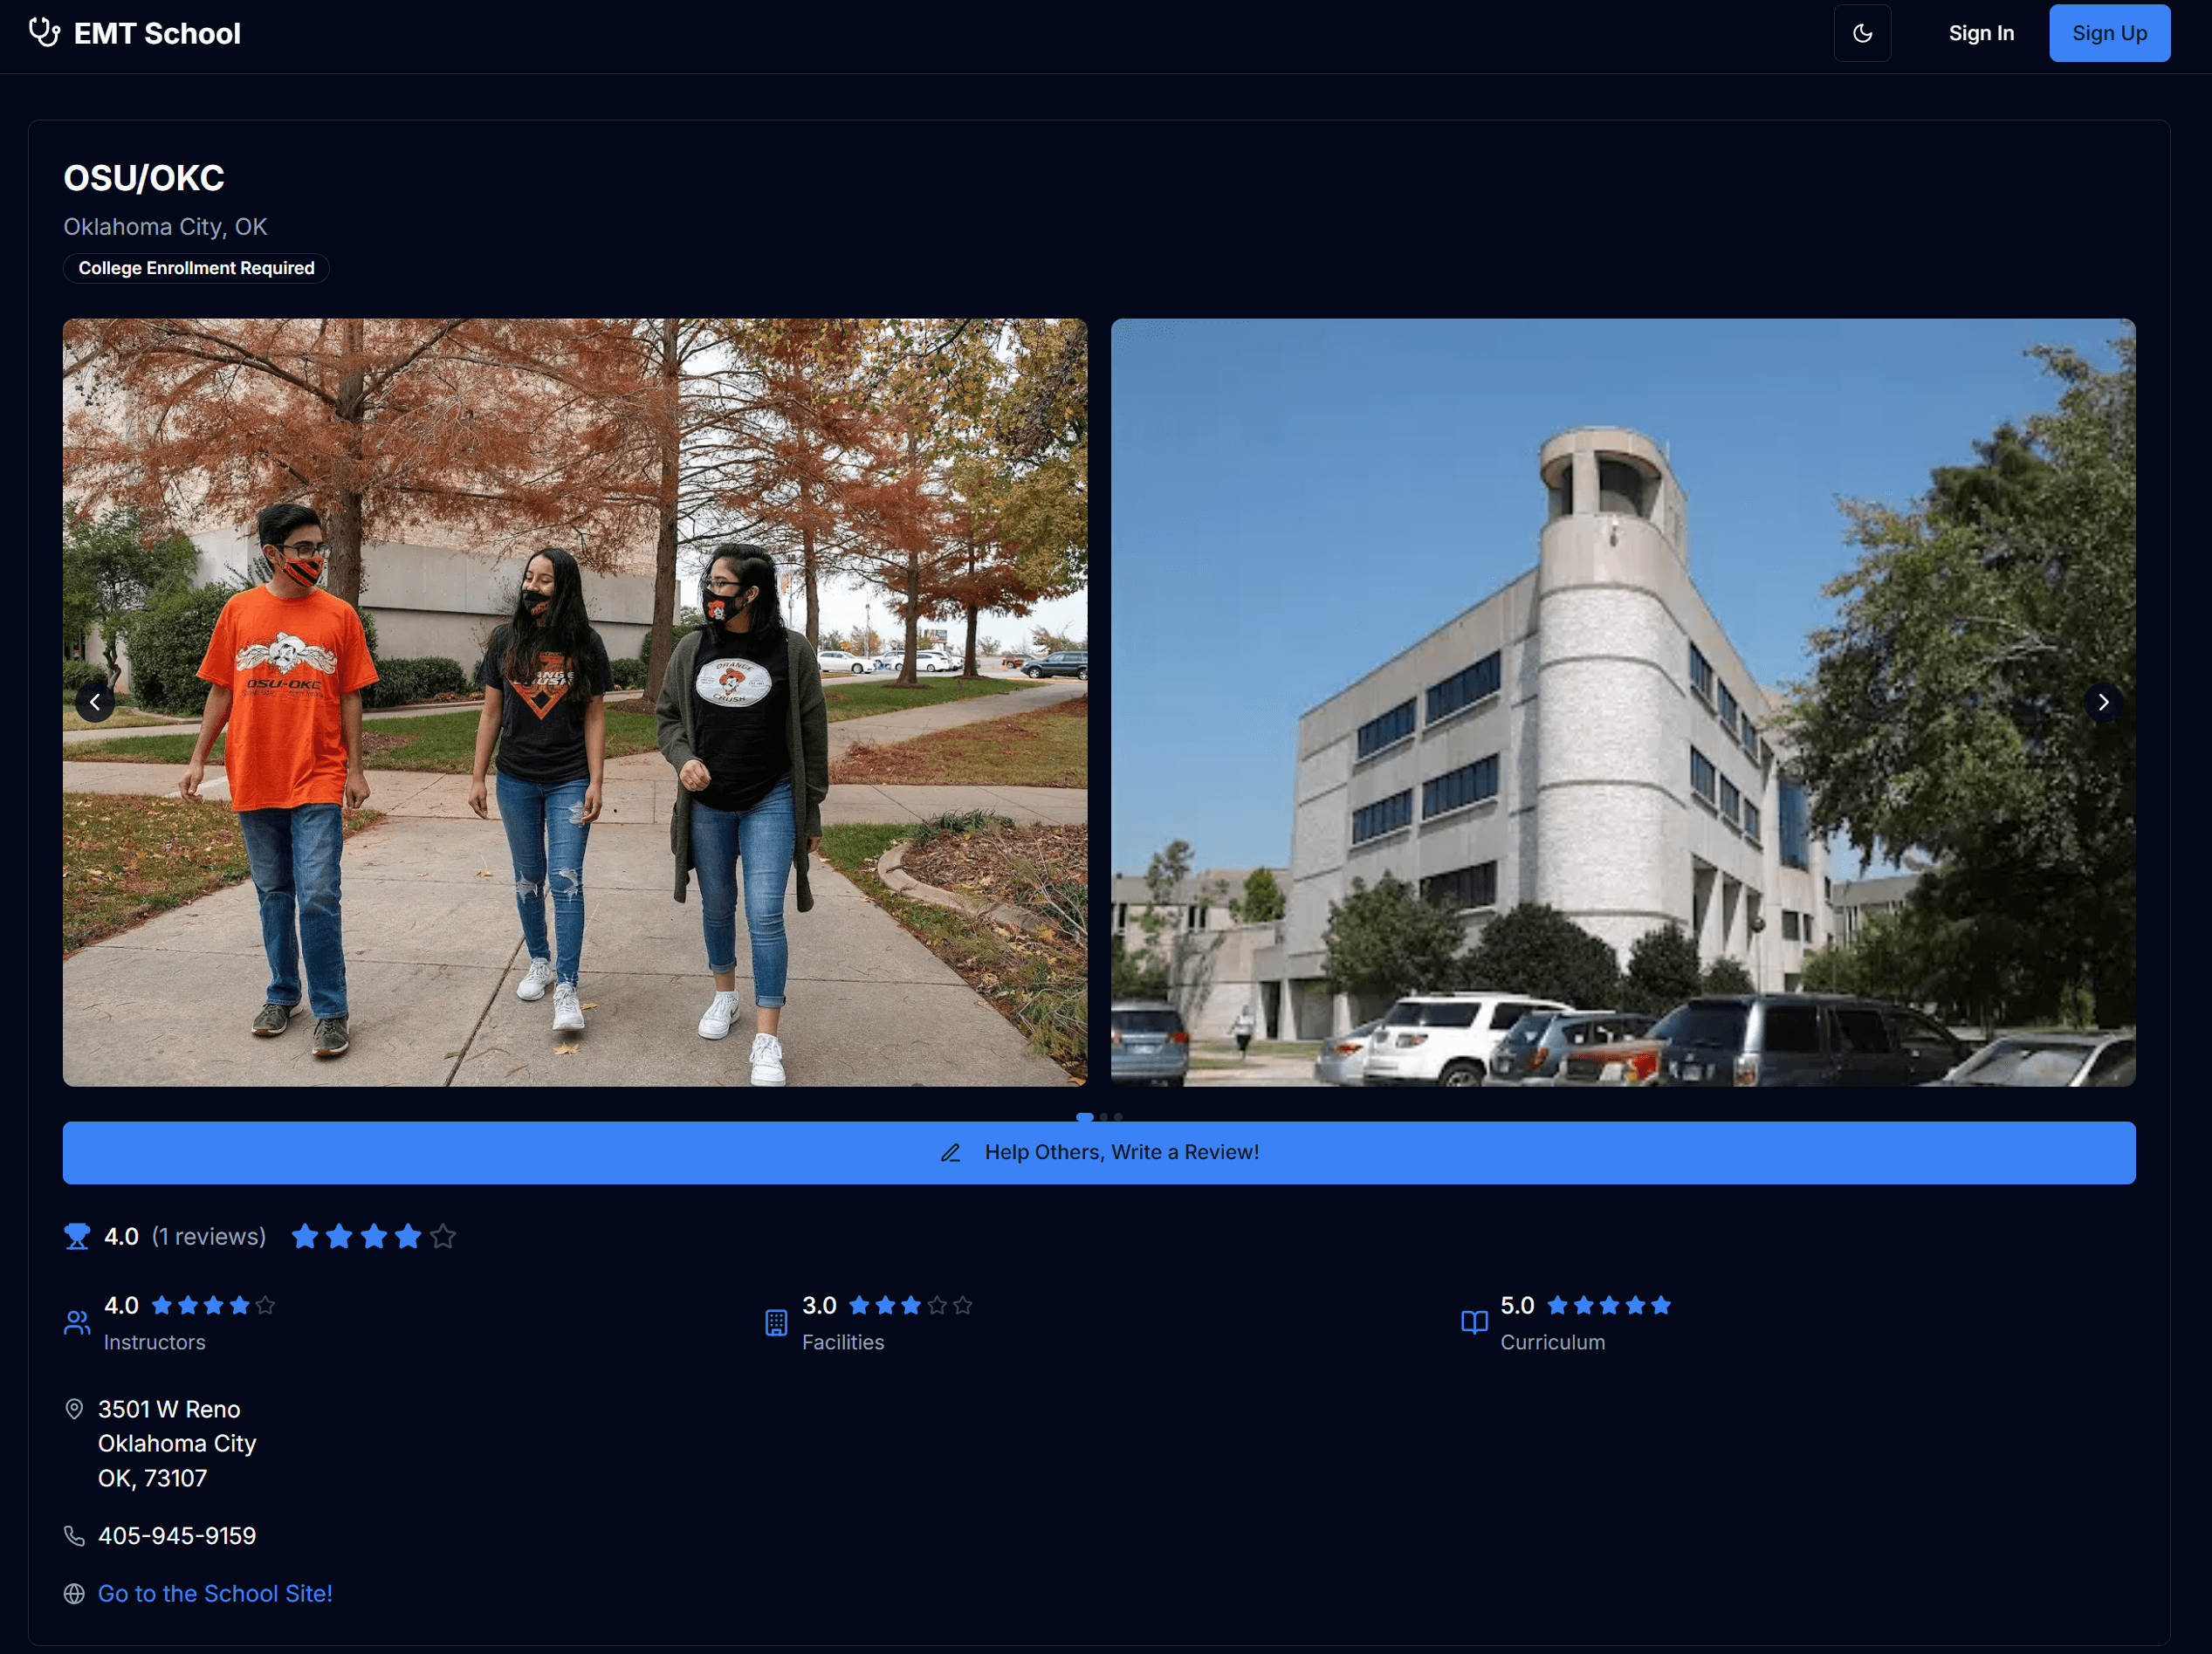Select the second carousel dot indicator
The width and height of the screenshot is (2212, 1654).
[x=1104, y=1117]
